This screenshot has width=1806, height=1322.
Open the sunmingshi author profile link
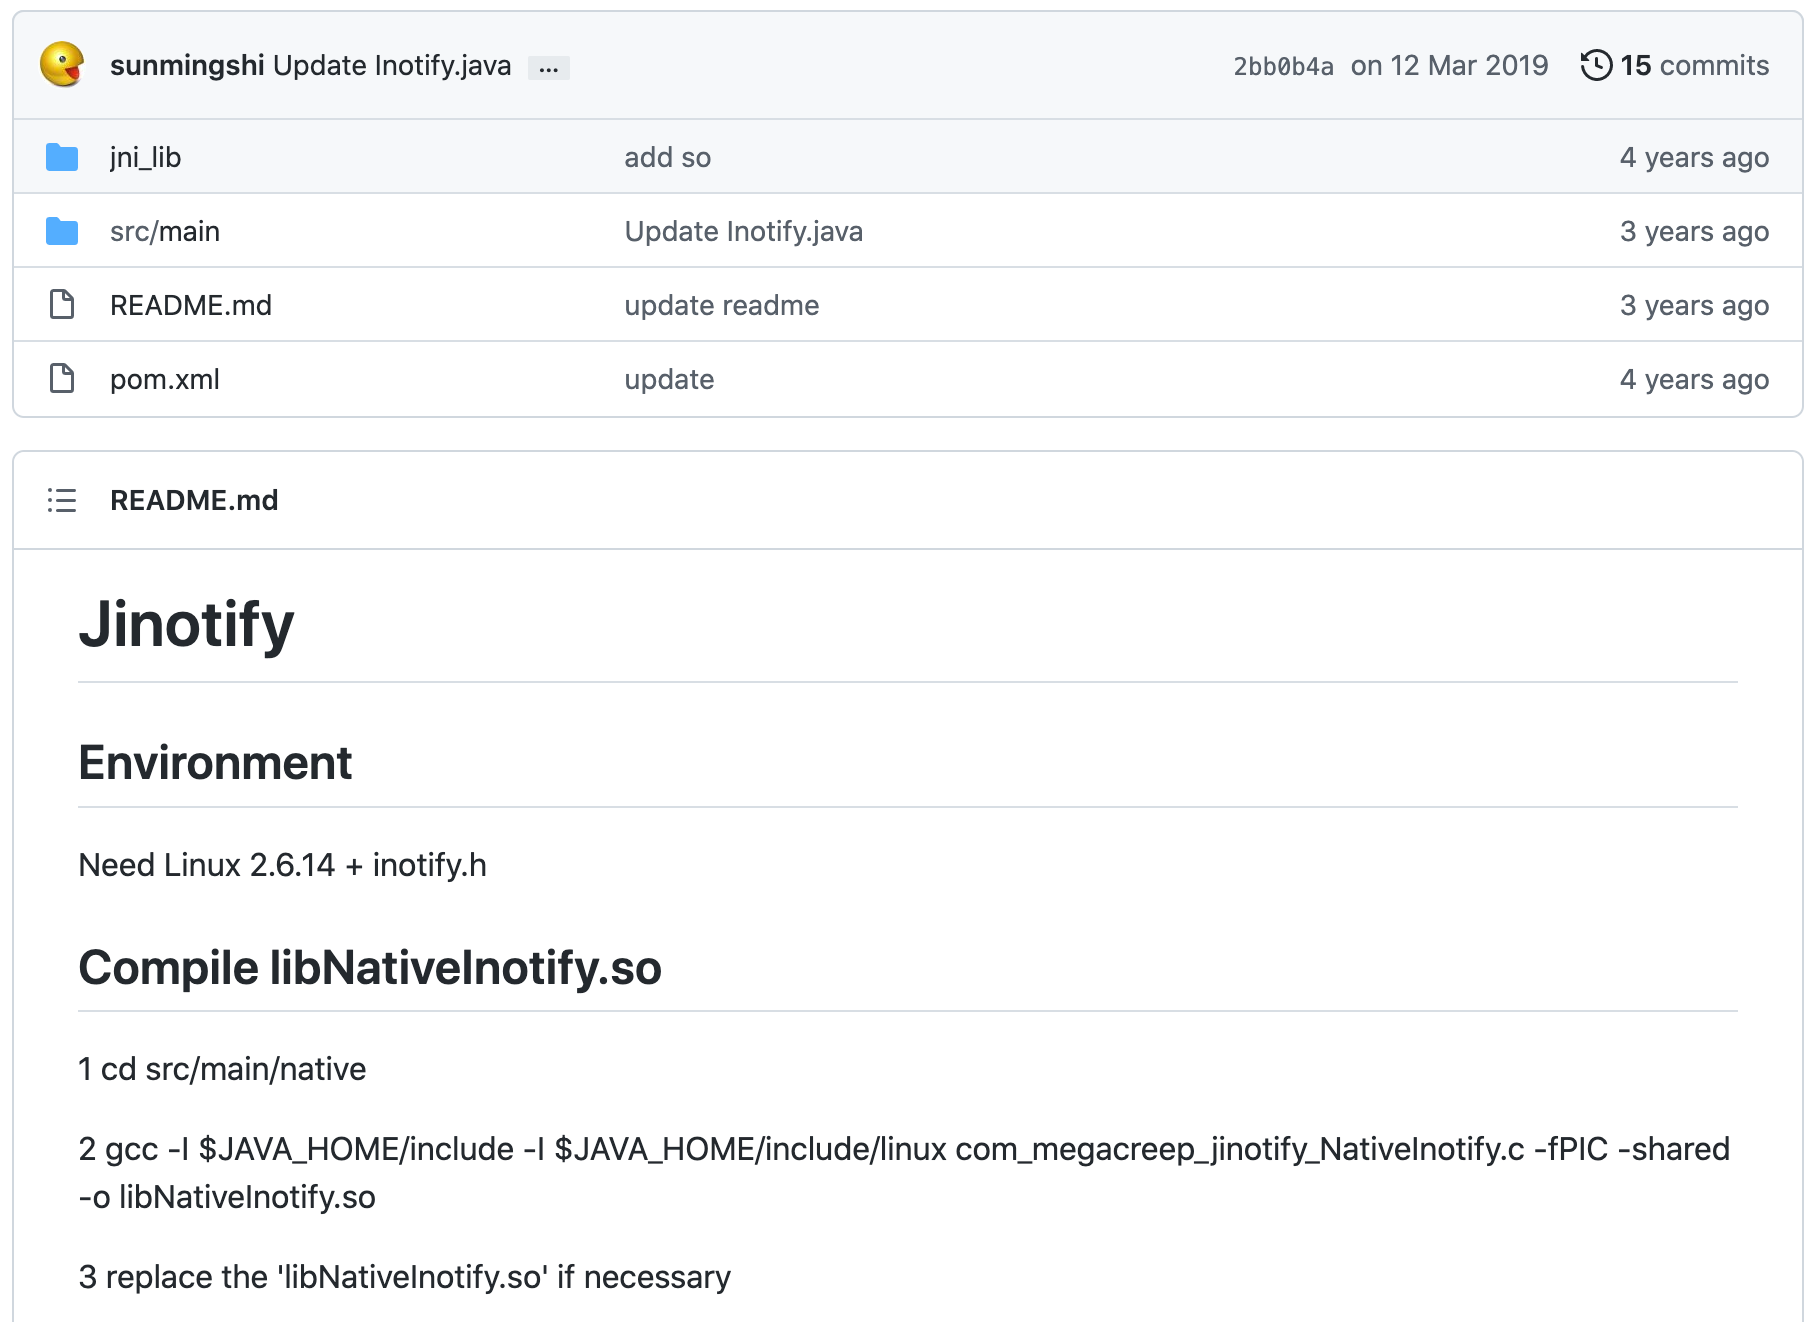point(187,65)
